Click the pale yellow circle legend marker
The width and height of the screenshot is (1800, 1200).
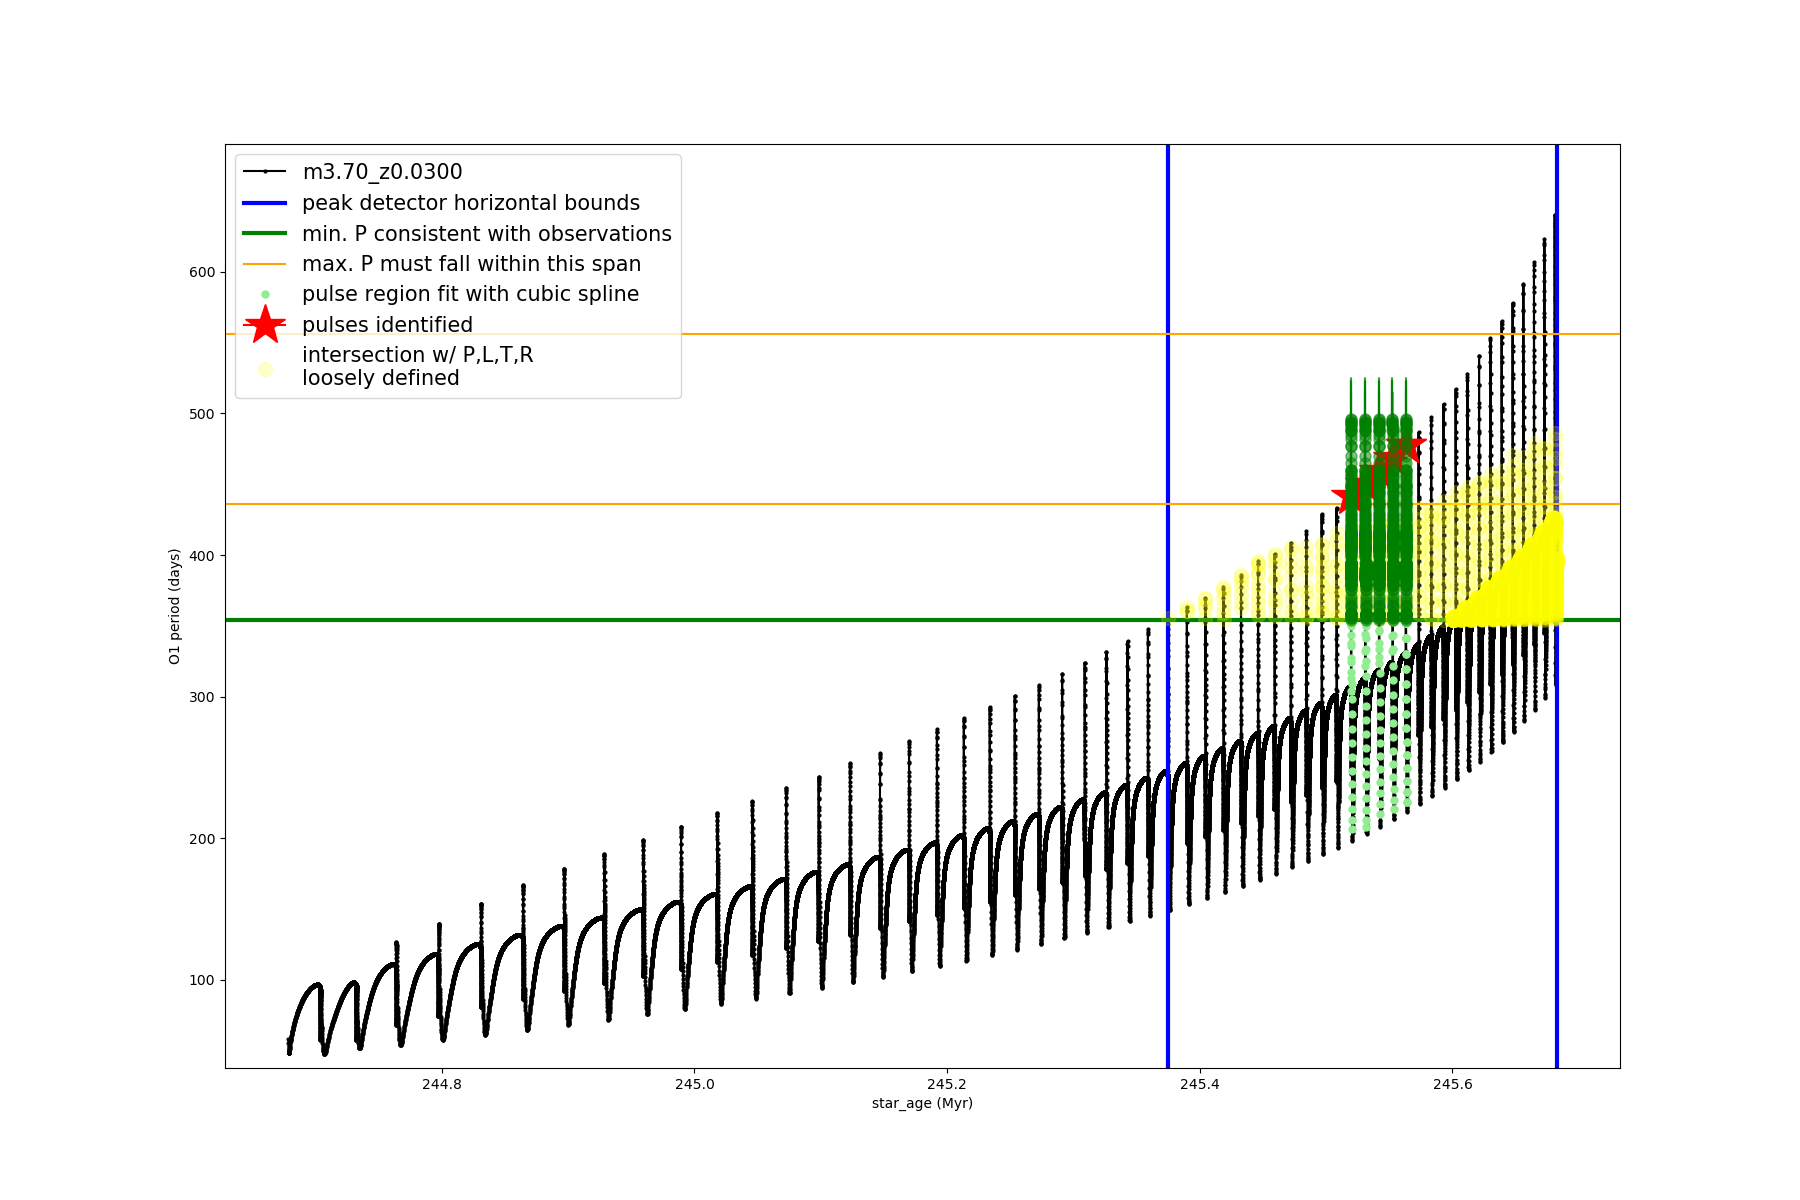[x=265, y=369]
